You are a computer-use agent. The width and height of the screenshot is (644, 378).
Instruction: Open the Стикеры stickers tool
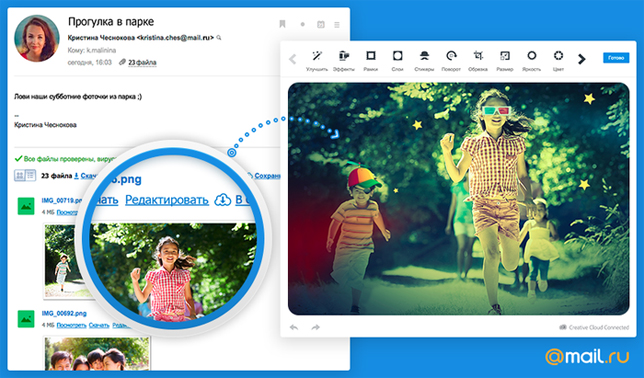[x=424, y=61]
